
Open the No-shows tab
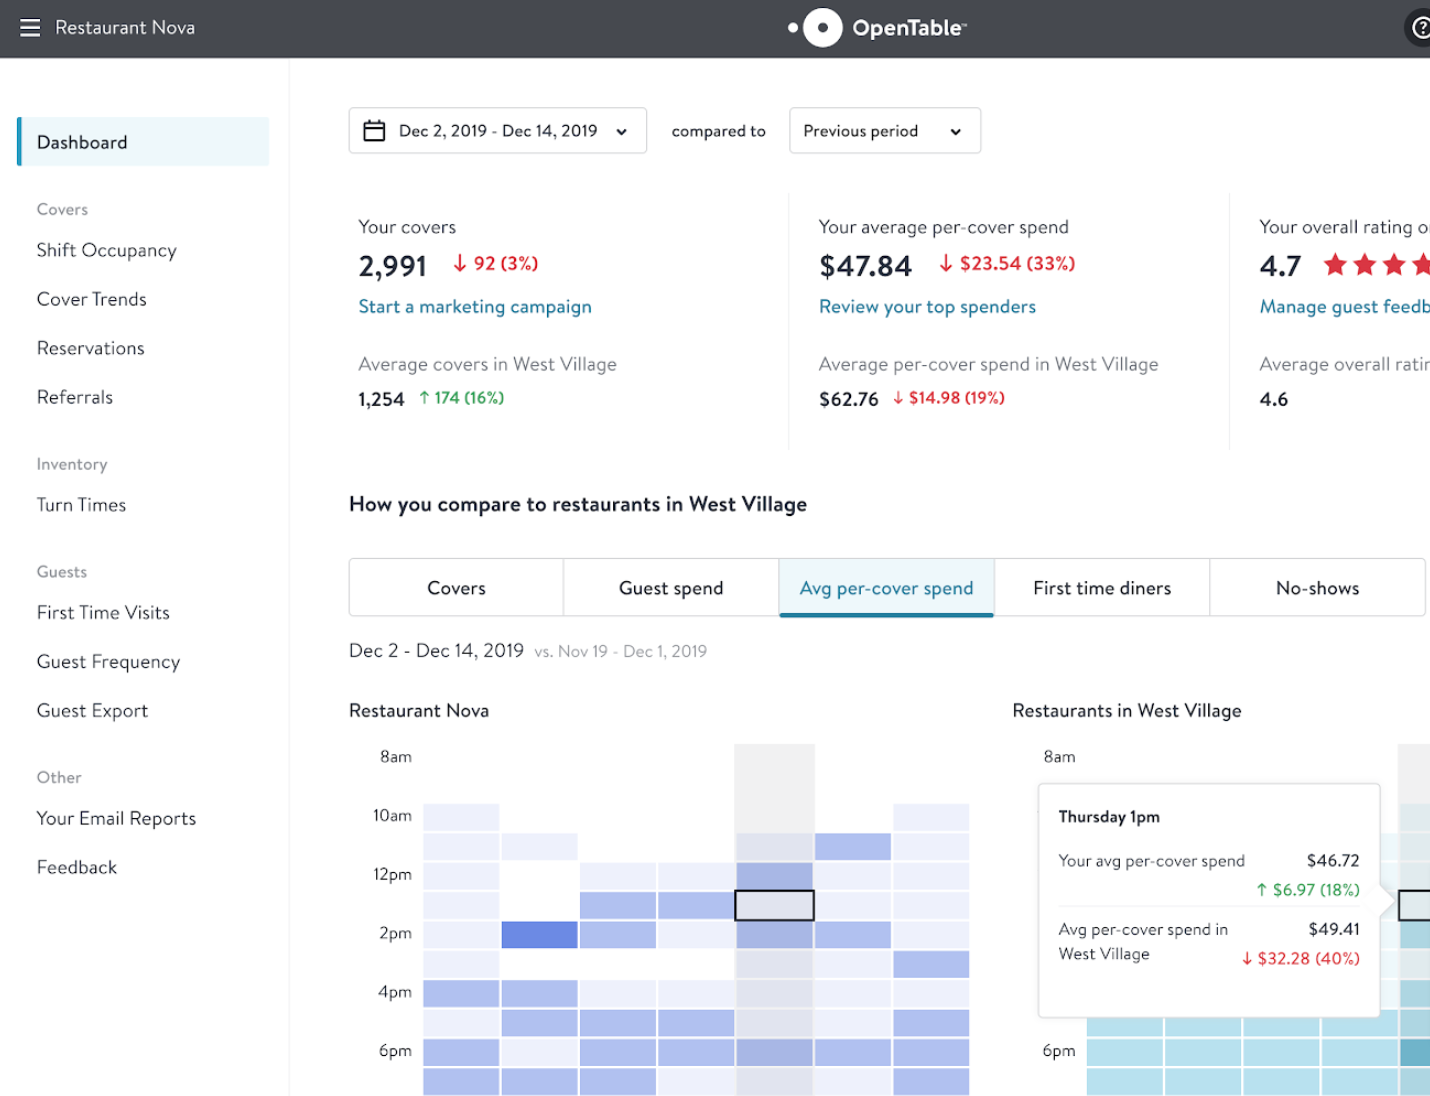[x=1317, y=588]
